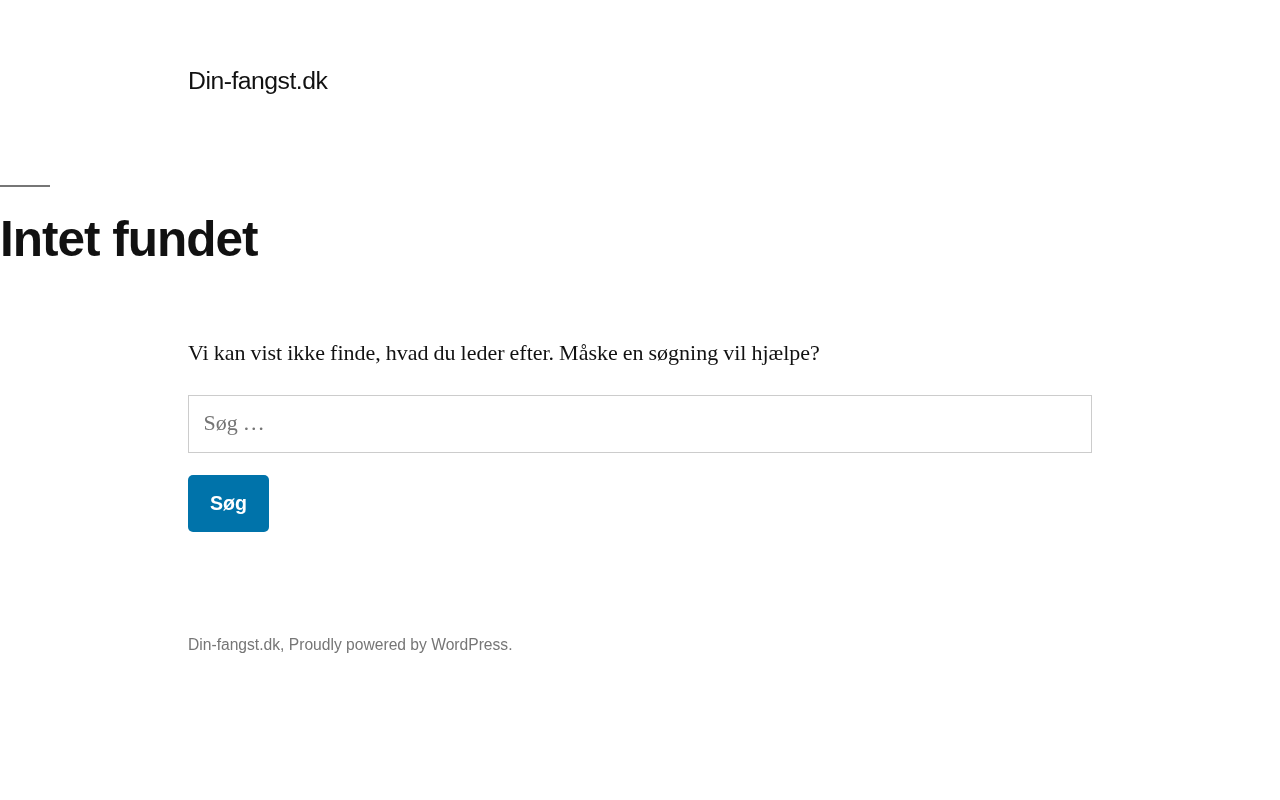Image resolution: width=1280 pixels, height=800 pixels.
Task: Click the word "fundet" in the heading
Action: [185, 239]
